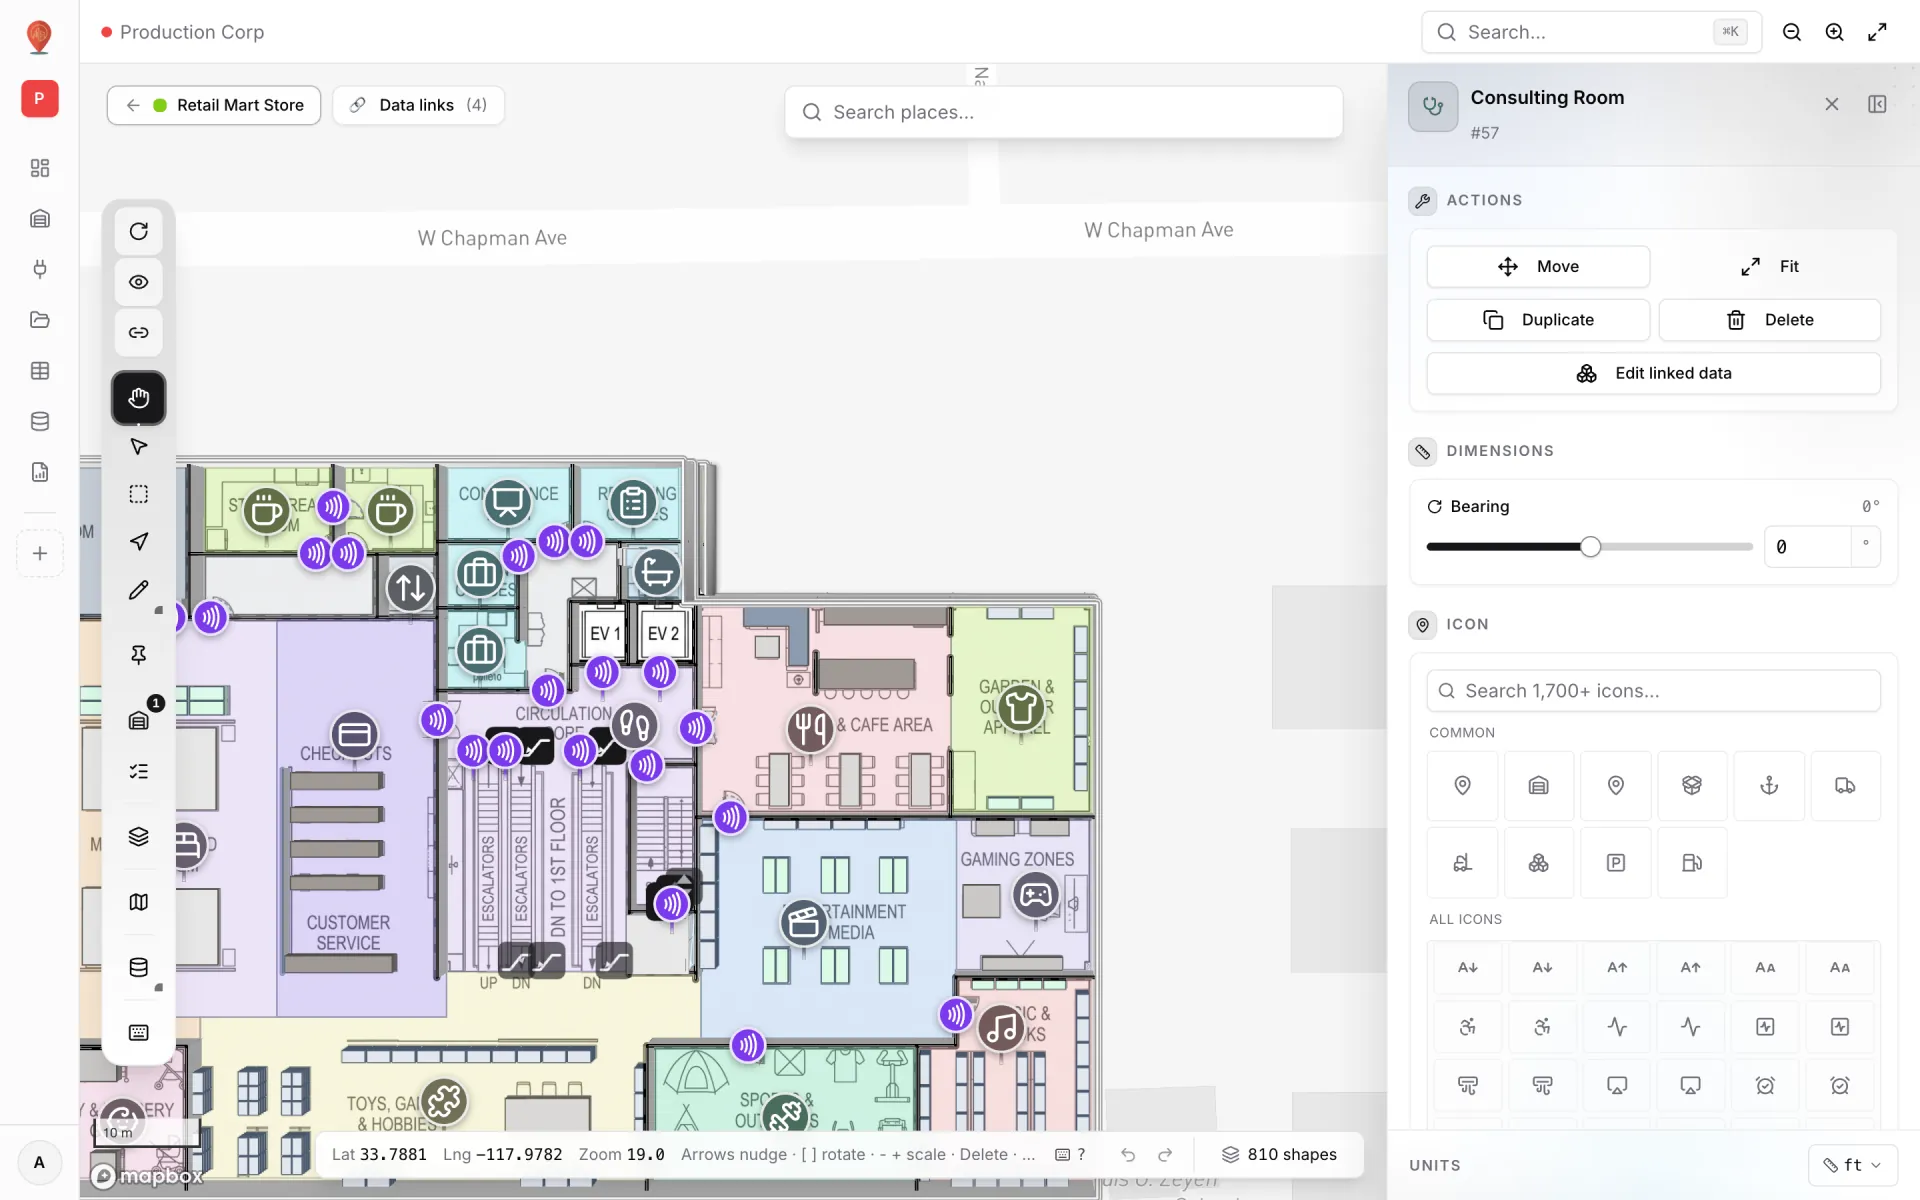Toggle visibility with the eye icon
This screenshot has height=1200, width=1920.
(x=139, y=282)
